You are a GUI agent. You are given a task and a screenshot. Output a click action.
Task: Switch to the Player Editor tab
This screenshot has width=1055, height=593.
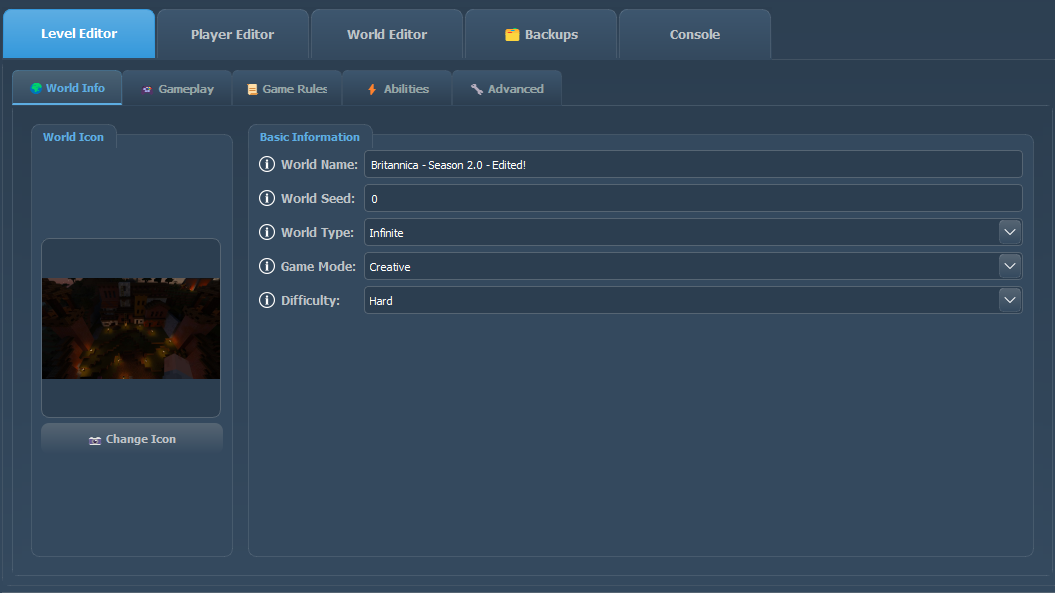pos(232,33)
